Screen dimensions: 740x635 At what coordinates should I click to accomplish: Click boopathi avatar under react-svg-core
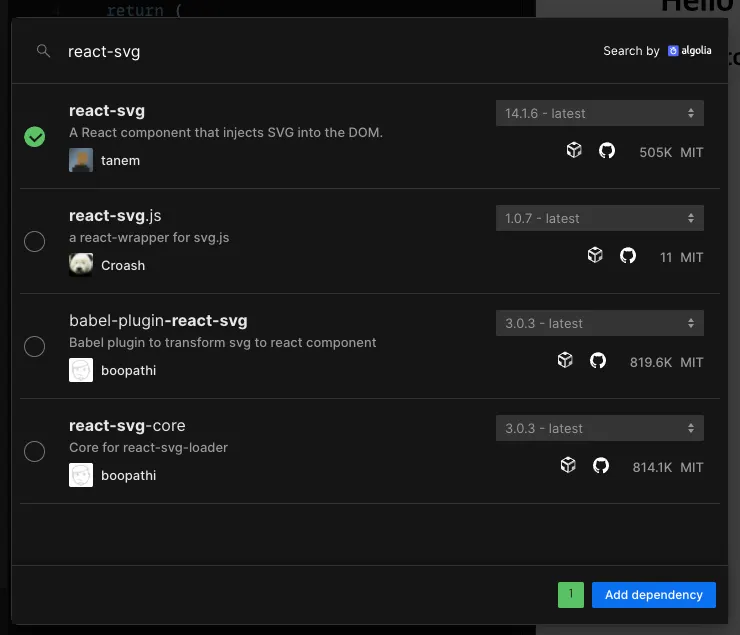tap(81, 475)
